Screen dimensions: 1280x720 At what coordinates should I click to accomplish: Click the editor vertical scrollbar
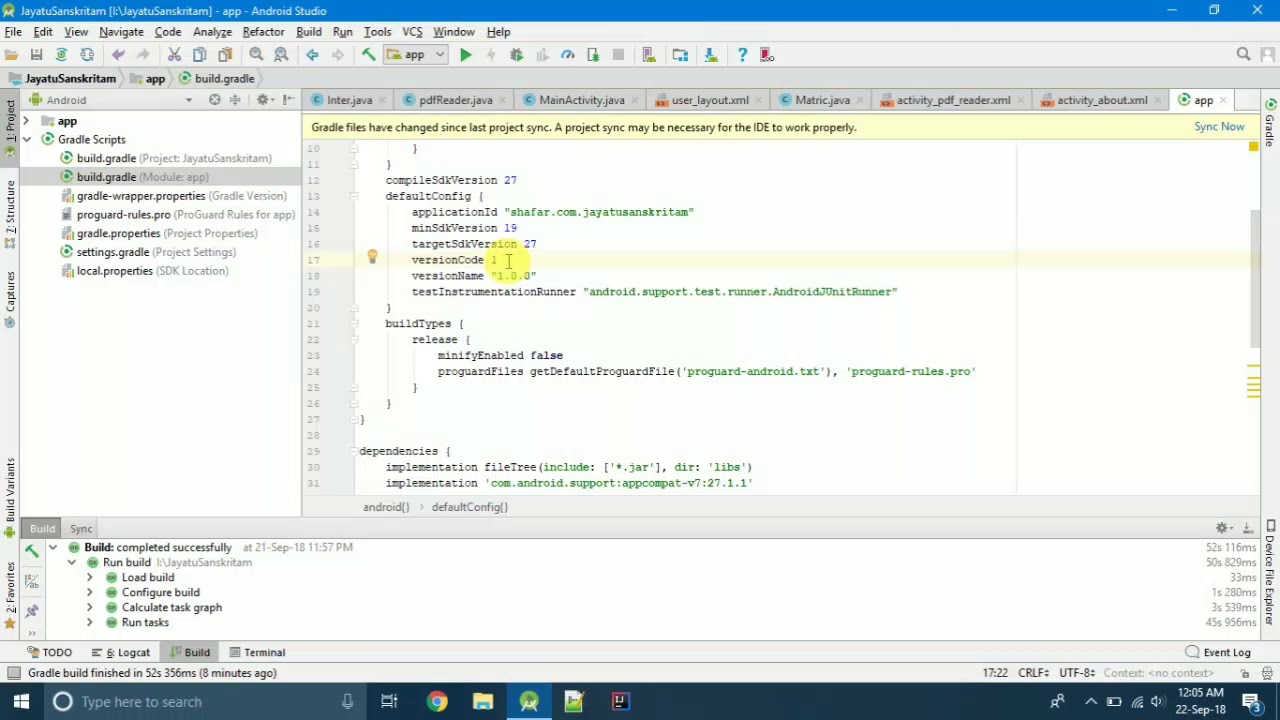tap(1253, 280)
